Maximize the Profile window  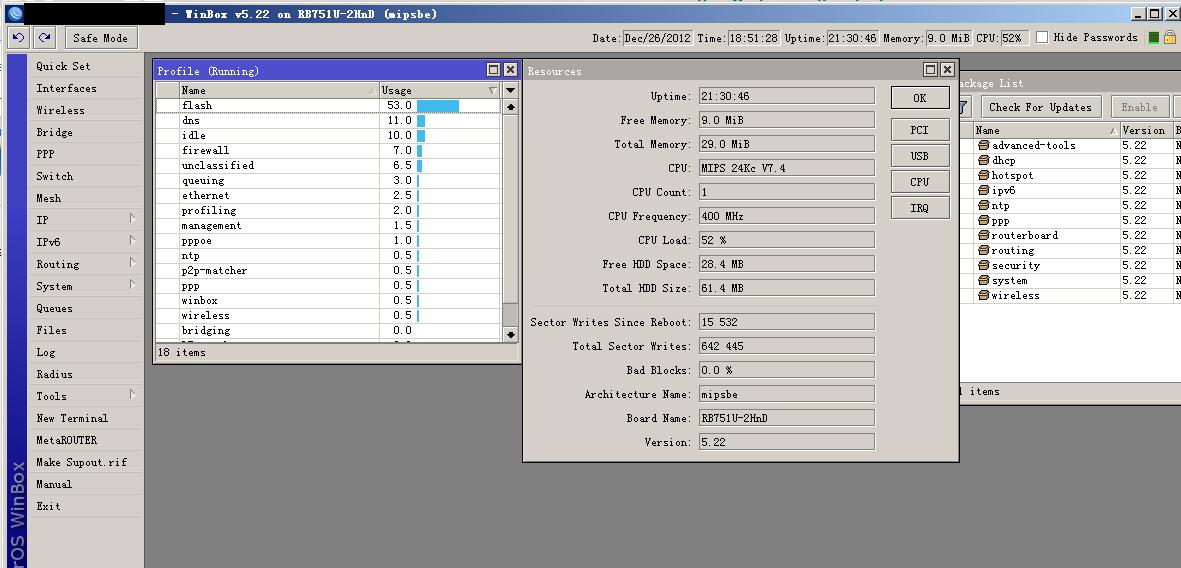pyautogui.click(x=493, y=70)
